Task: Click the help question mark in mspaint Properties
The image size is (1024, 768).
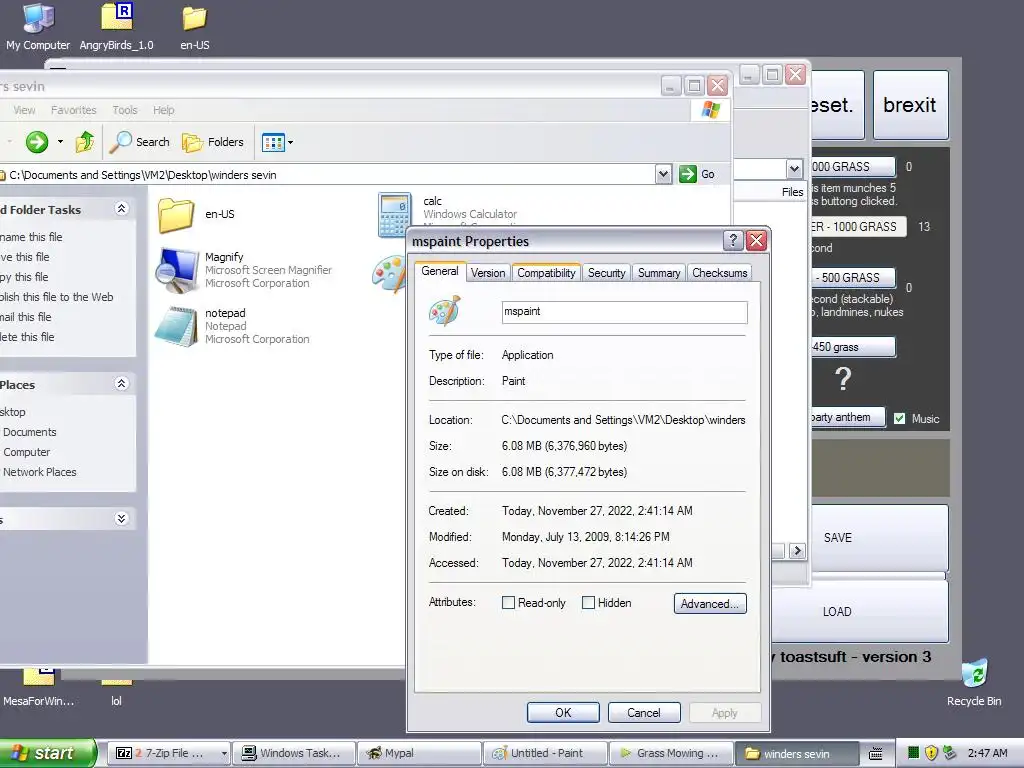Action: point(733,240)
